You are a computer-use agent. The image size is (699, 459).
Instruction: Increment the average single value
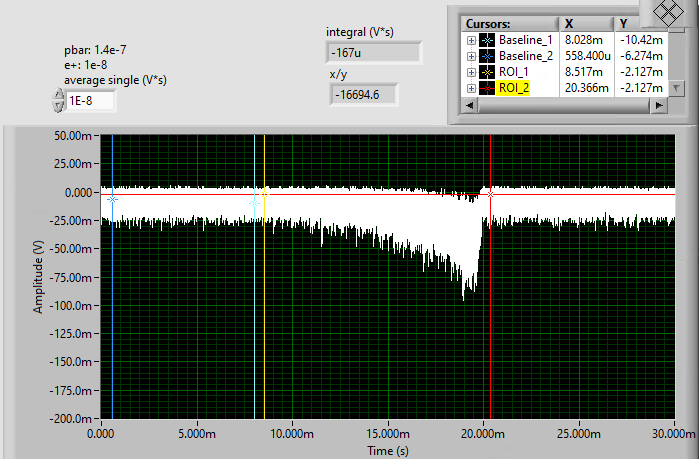coord(58,94)
